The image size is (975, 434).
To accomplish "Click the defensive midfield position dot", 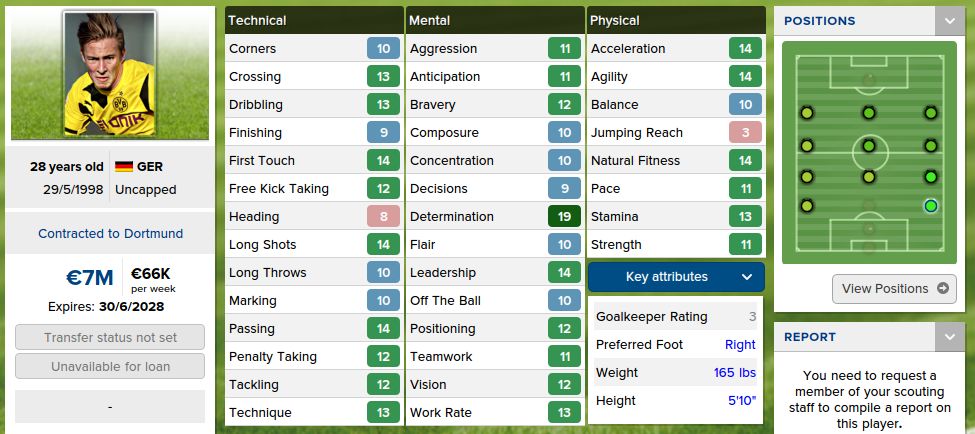I will 869,177.
